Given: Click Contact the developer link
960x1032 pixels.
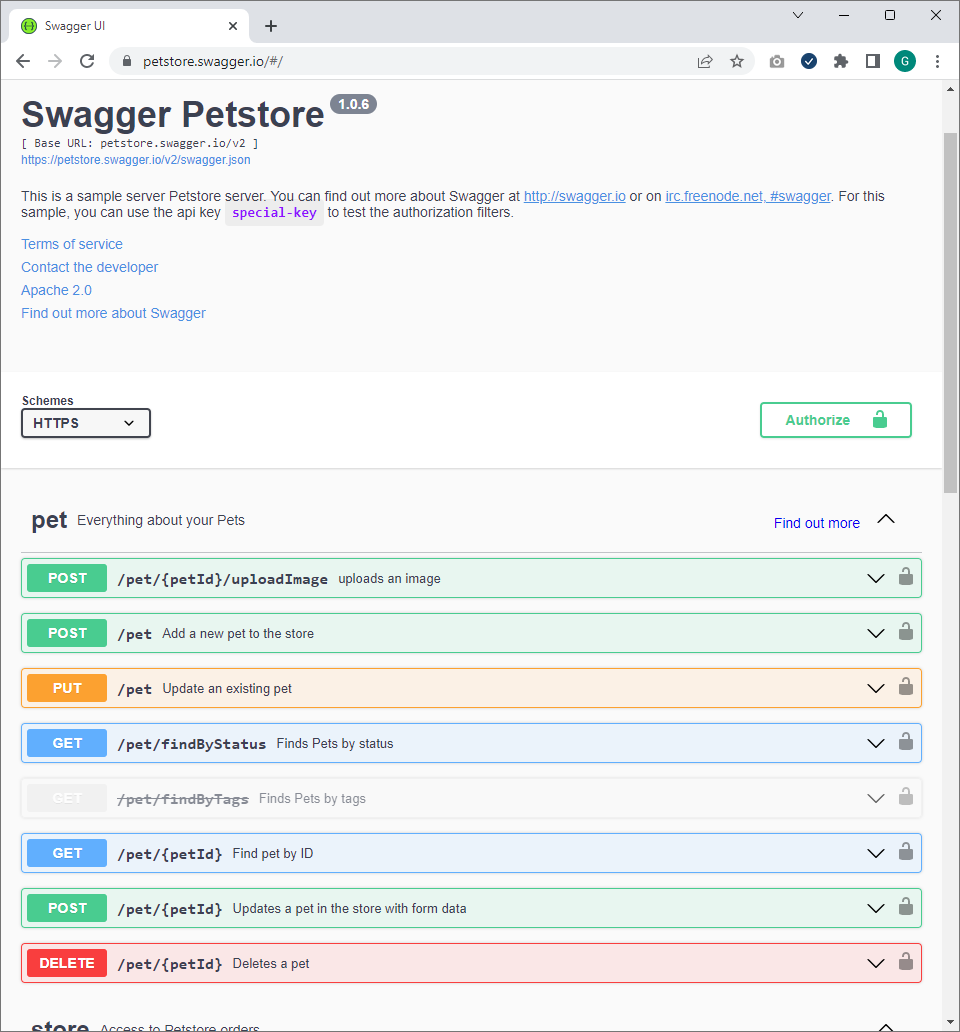Looking at the screenshot, I should tap(89, 267).
